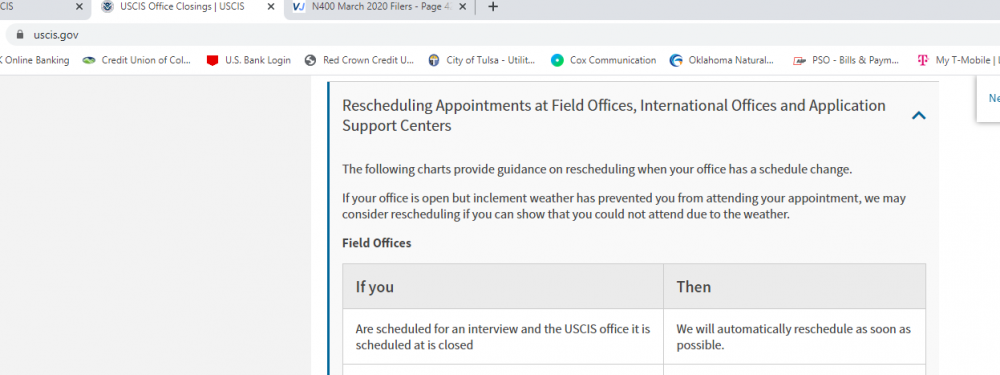Click the padlock icon beside uscis.gov

point(19,35)
